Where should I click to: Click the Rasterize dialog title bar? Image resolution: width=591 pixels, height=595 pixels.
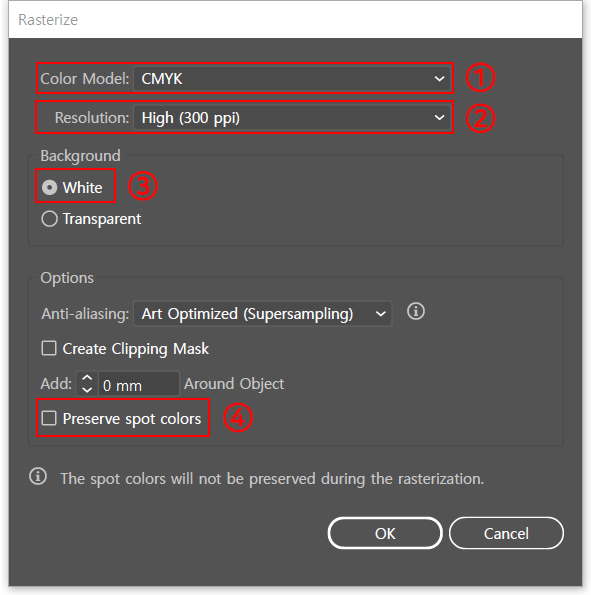click(295, 20)
